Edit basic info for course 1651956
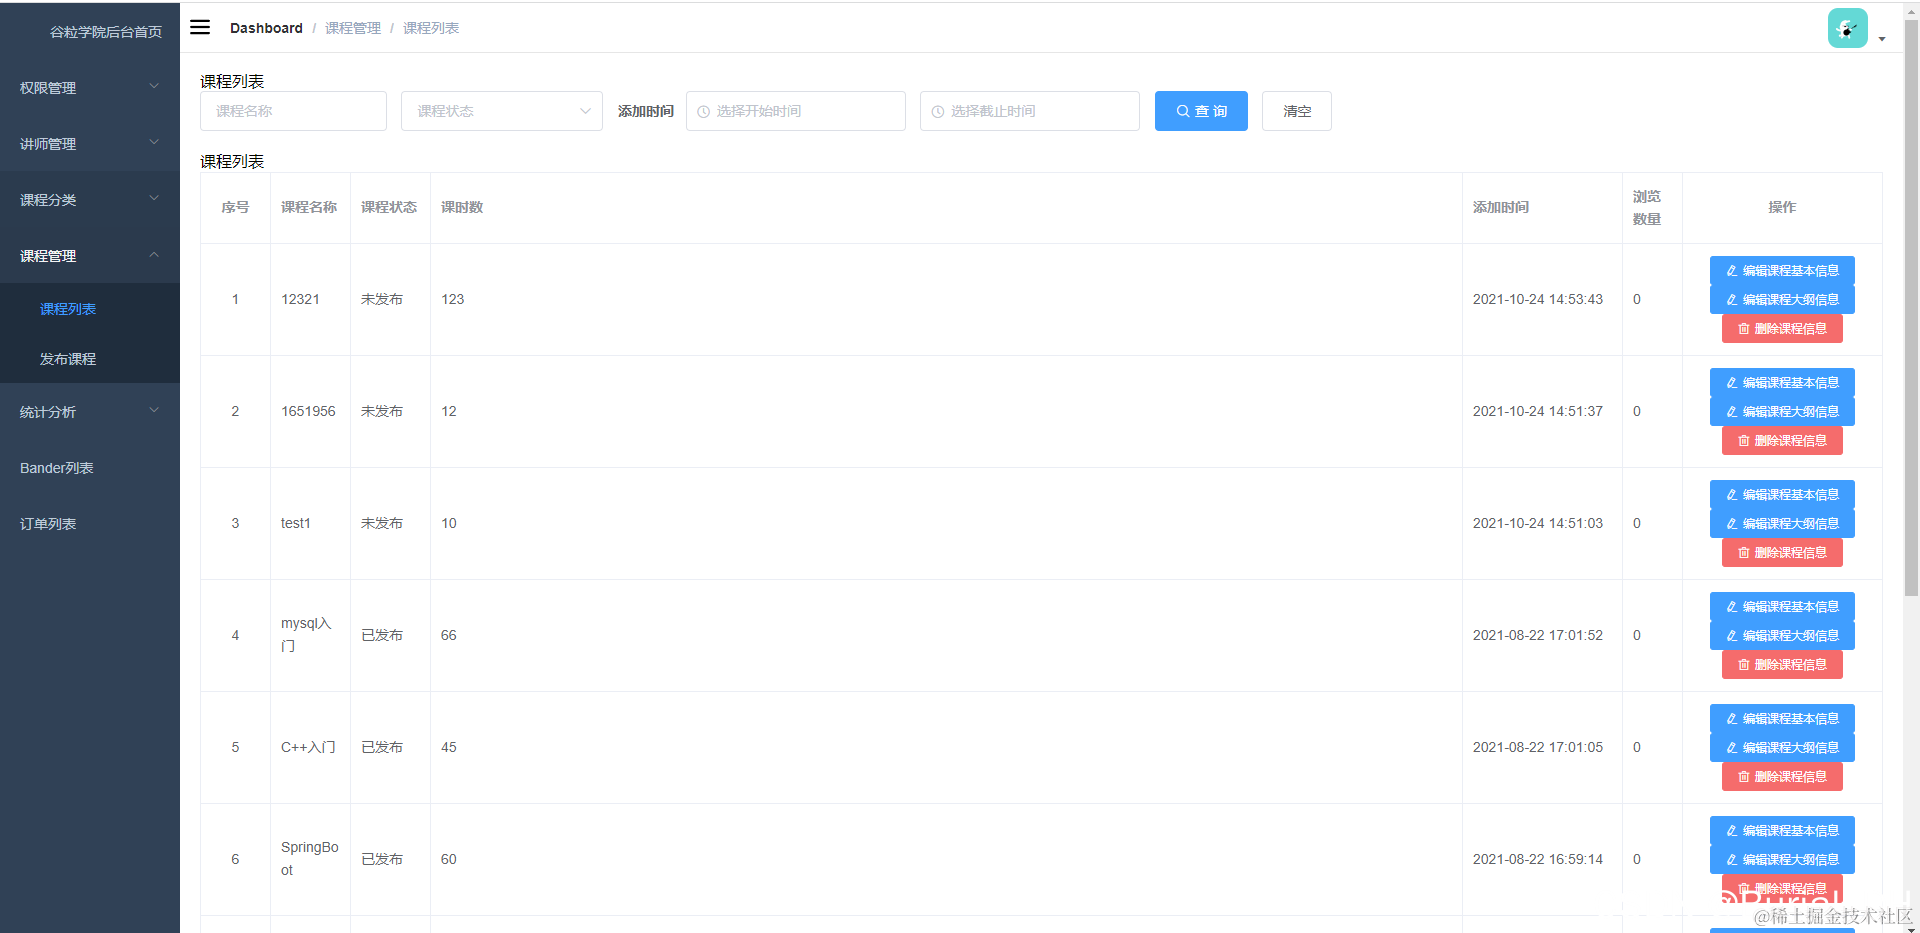1920x933 pixels. coord(1782,383)
